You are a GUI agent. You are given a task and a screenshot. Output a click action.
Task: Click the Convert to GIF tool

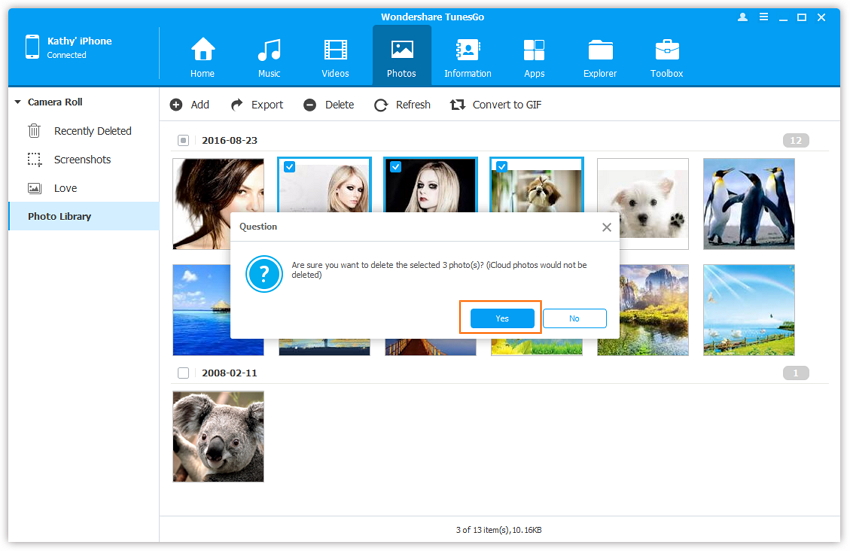click(x=496, y=105)
